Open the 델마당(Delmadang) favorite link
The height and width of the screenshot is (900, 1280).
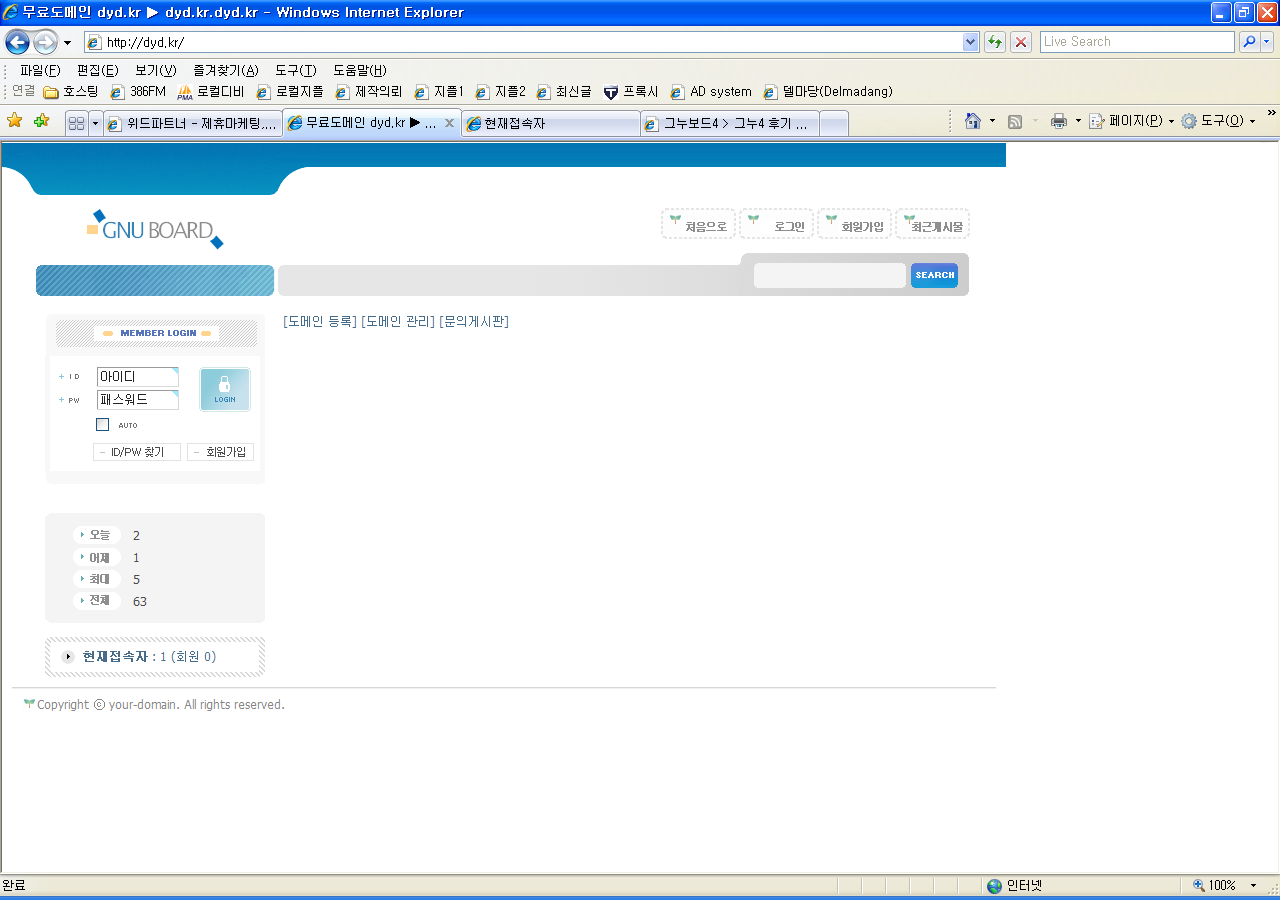[x=828, y=92]
